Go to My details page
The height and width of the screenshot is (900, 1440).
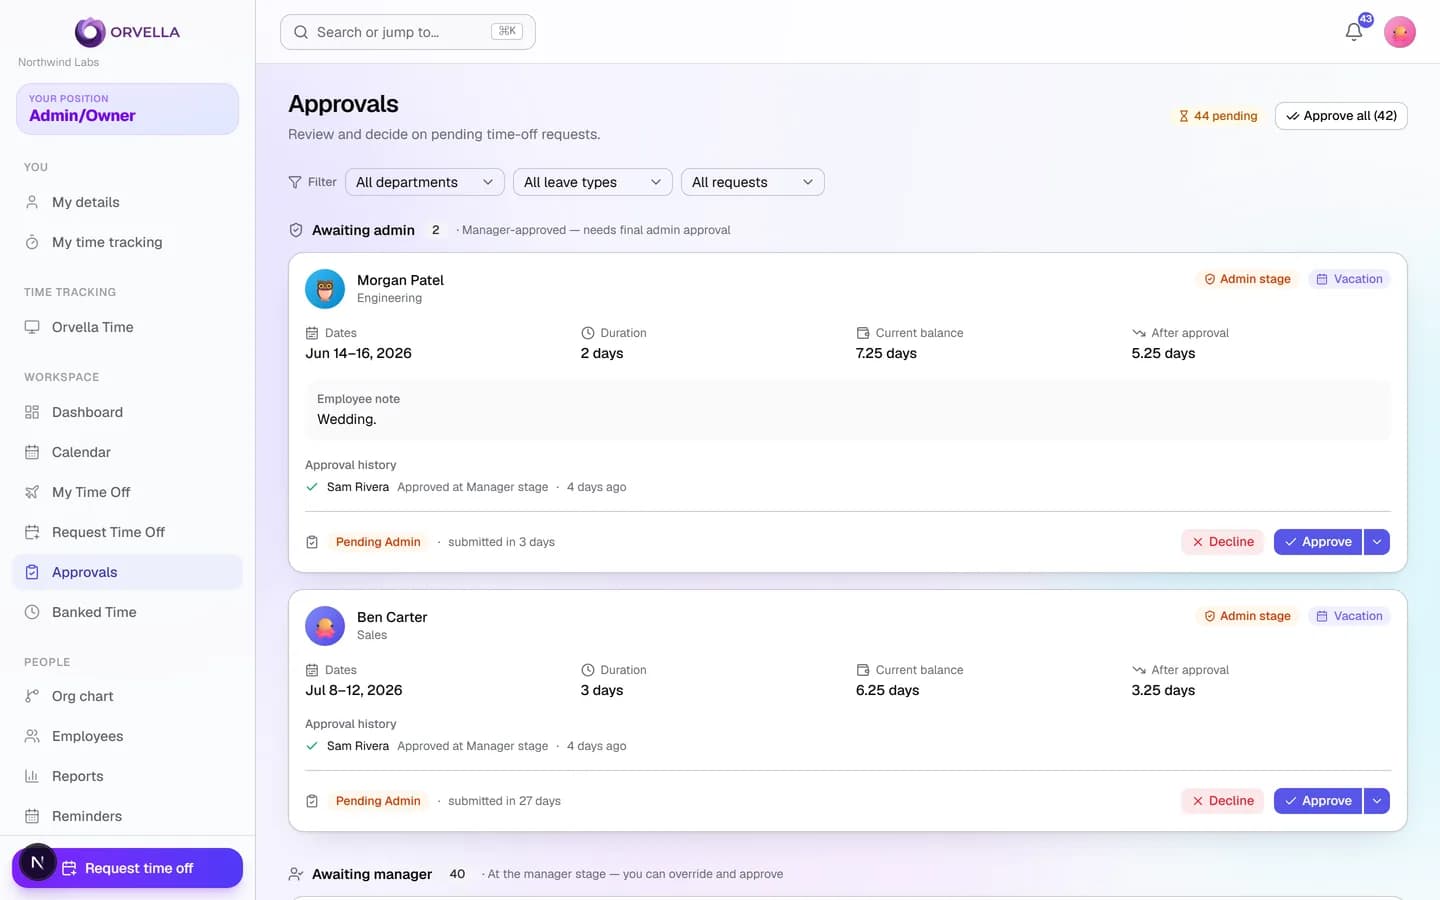(127, 202)
